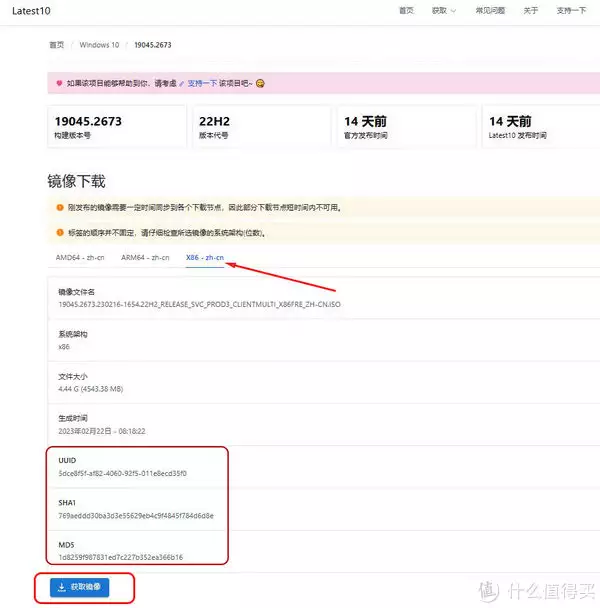Click Windows 10 breadcrumb link
This screenshot has height=608, width=600.
click(x=99, y=45)
